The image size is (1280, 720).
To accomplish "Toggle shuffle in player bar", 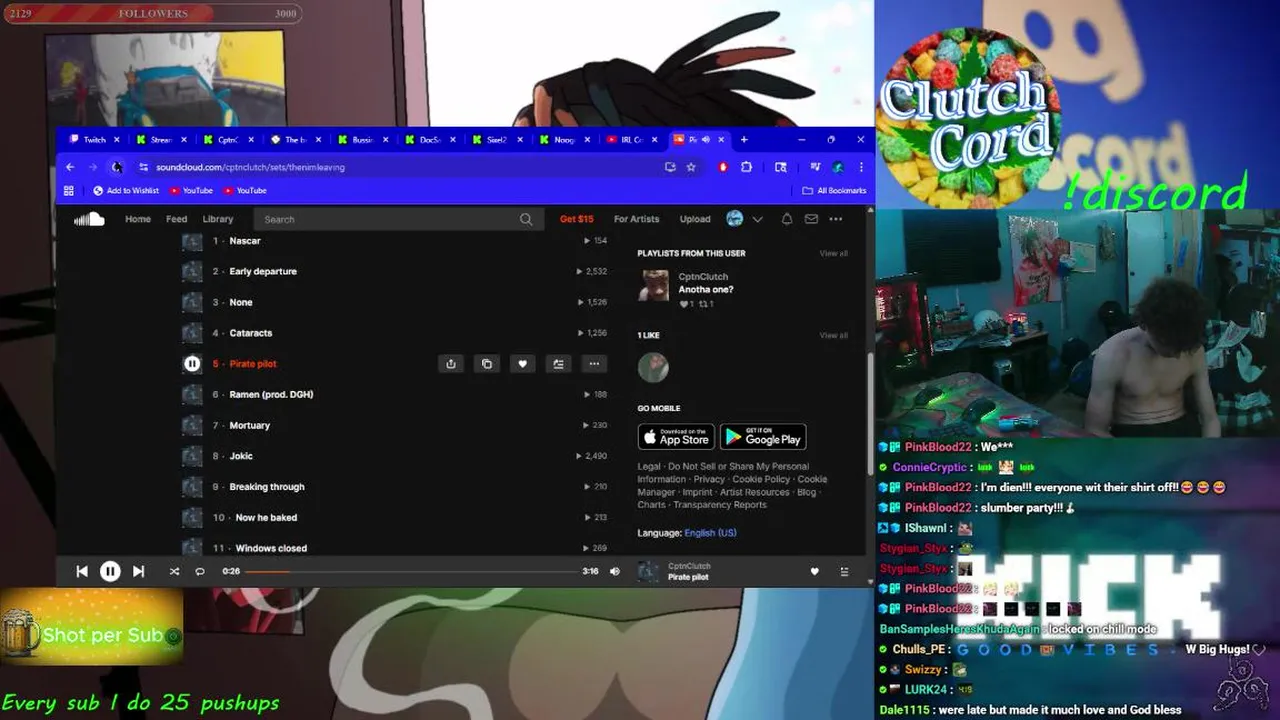I will click(x=174, y=571).
